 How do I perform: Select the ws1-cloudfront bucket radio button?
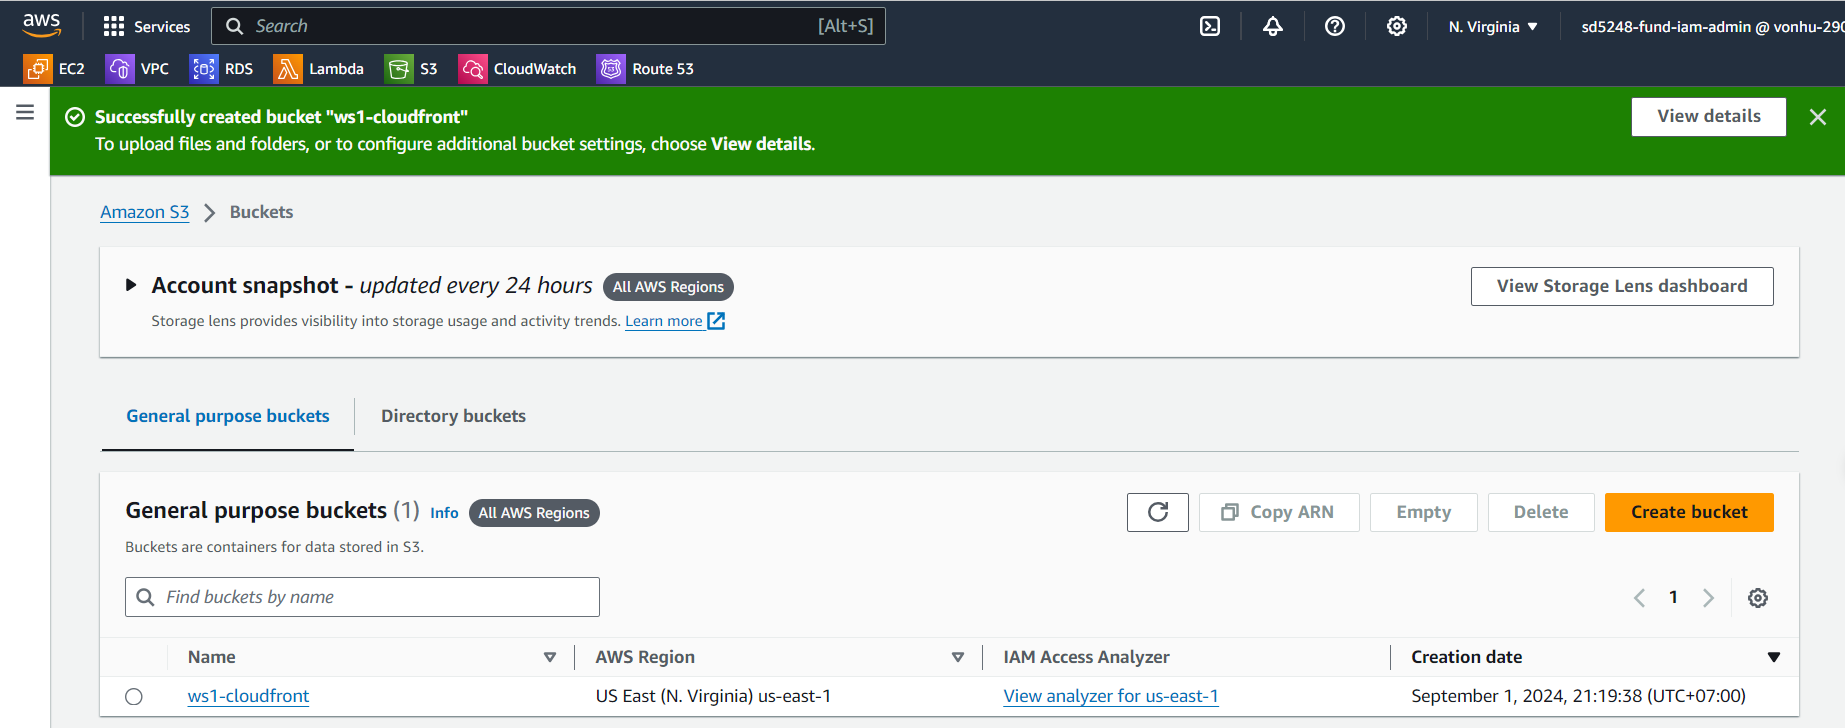tap(134, 697)
